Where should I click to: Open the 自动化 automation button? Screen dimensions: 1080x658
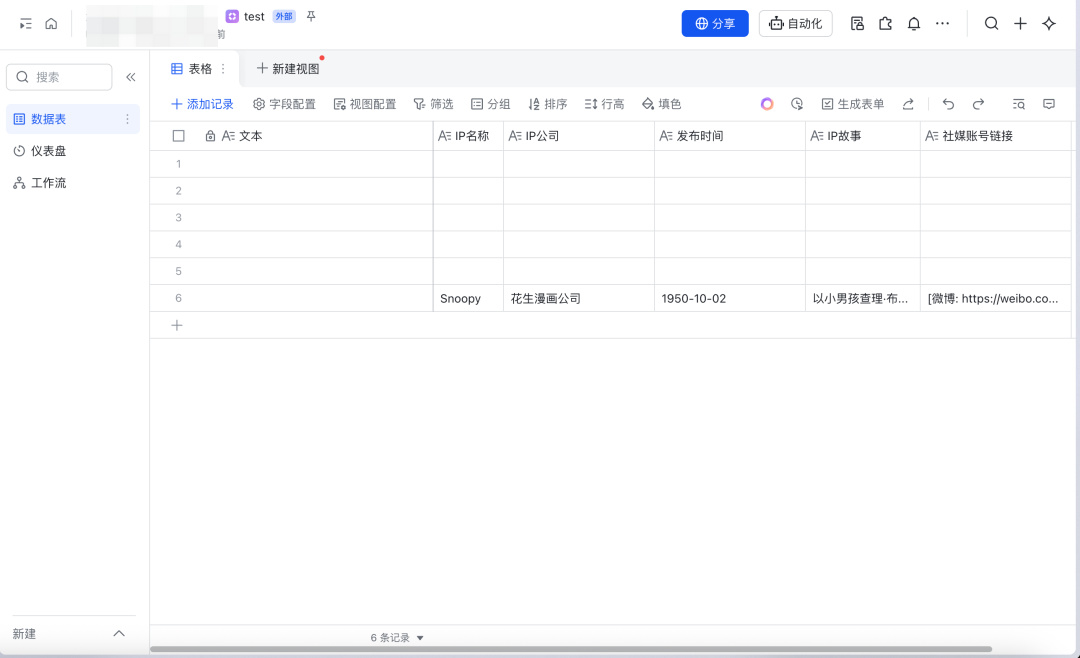[x=796, y=23]
